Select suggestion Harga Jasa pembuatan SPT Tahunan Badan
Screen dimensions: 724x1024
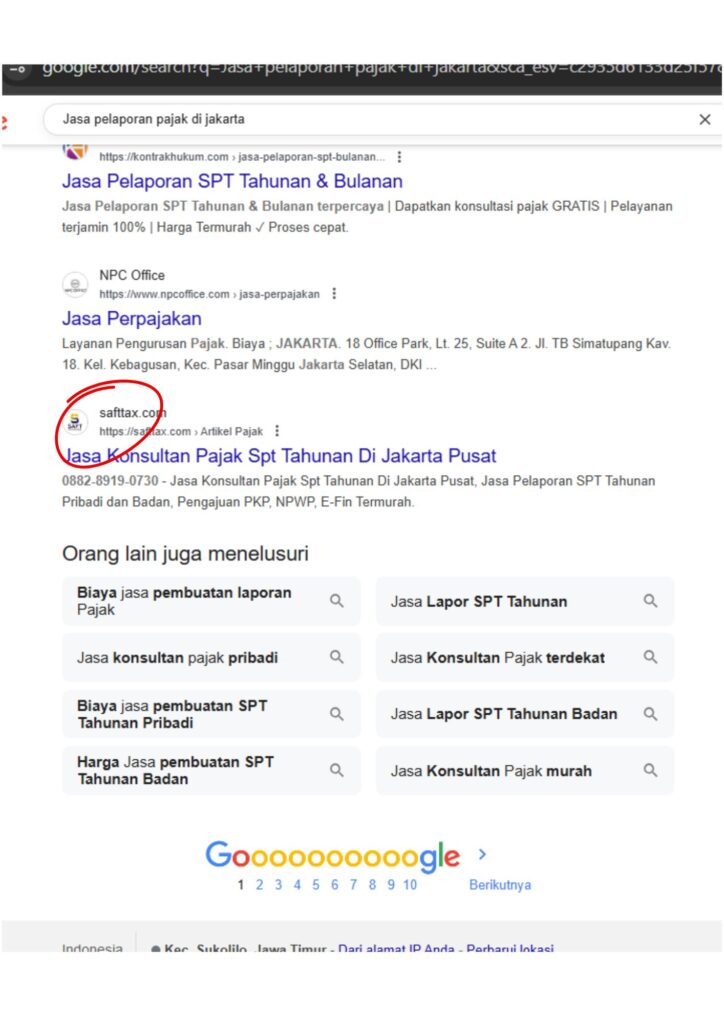[211, 771]
